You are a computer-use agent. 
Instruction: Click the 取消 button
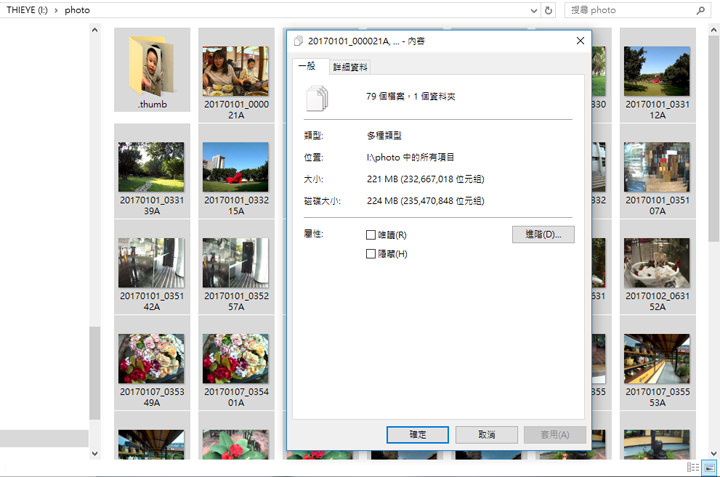tap(487, 435)
